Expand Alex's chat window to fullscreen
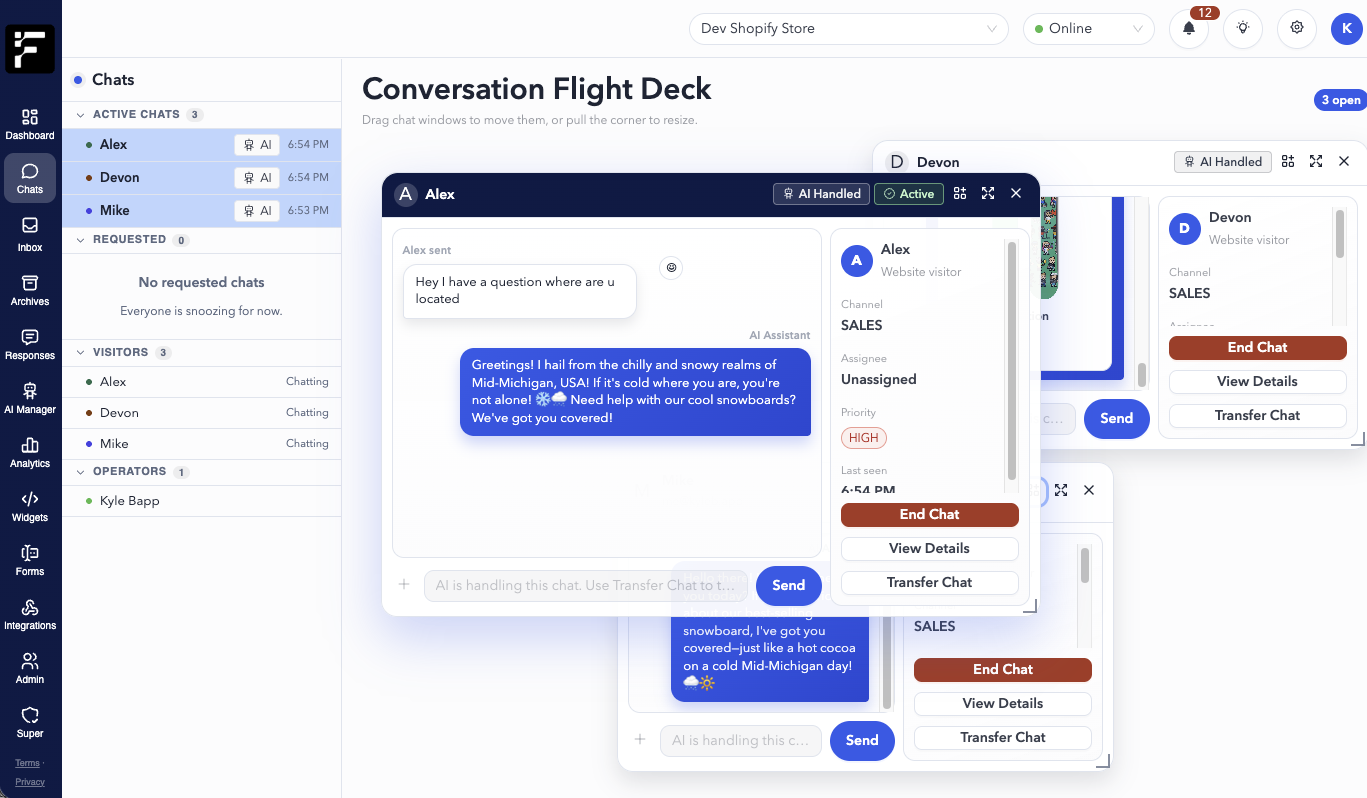 coord(988,193)
